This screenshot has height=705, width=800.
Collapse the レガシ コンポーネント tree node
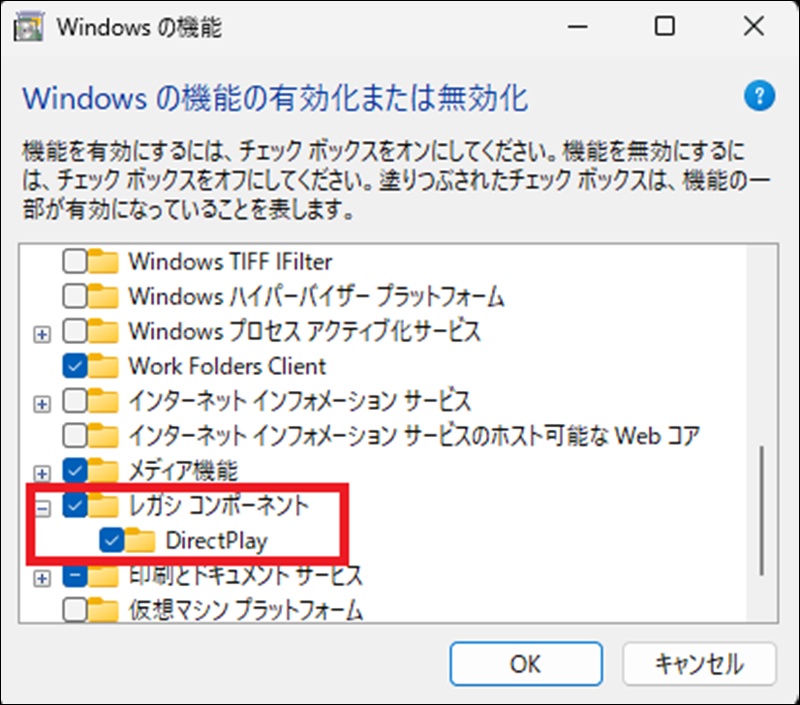42,507
